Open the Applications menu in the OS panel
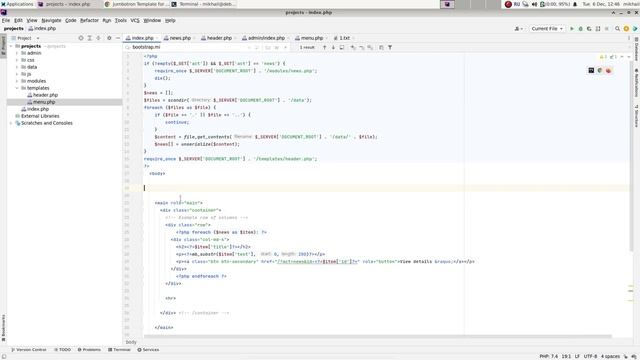Viewport: 640px width, 360px height. [x=17, y=4]
